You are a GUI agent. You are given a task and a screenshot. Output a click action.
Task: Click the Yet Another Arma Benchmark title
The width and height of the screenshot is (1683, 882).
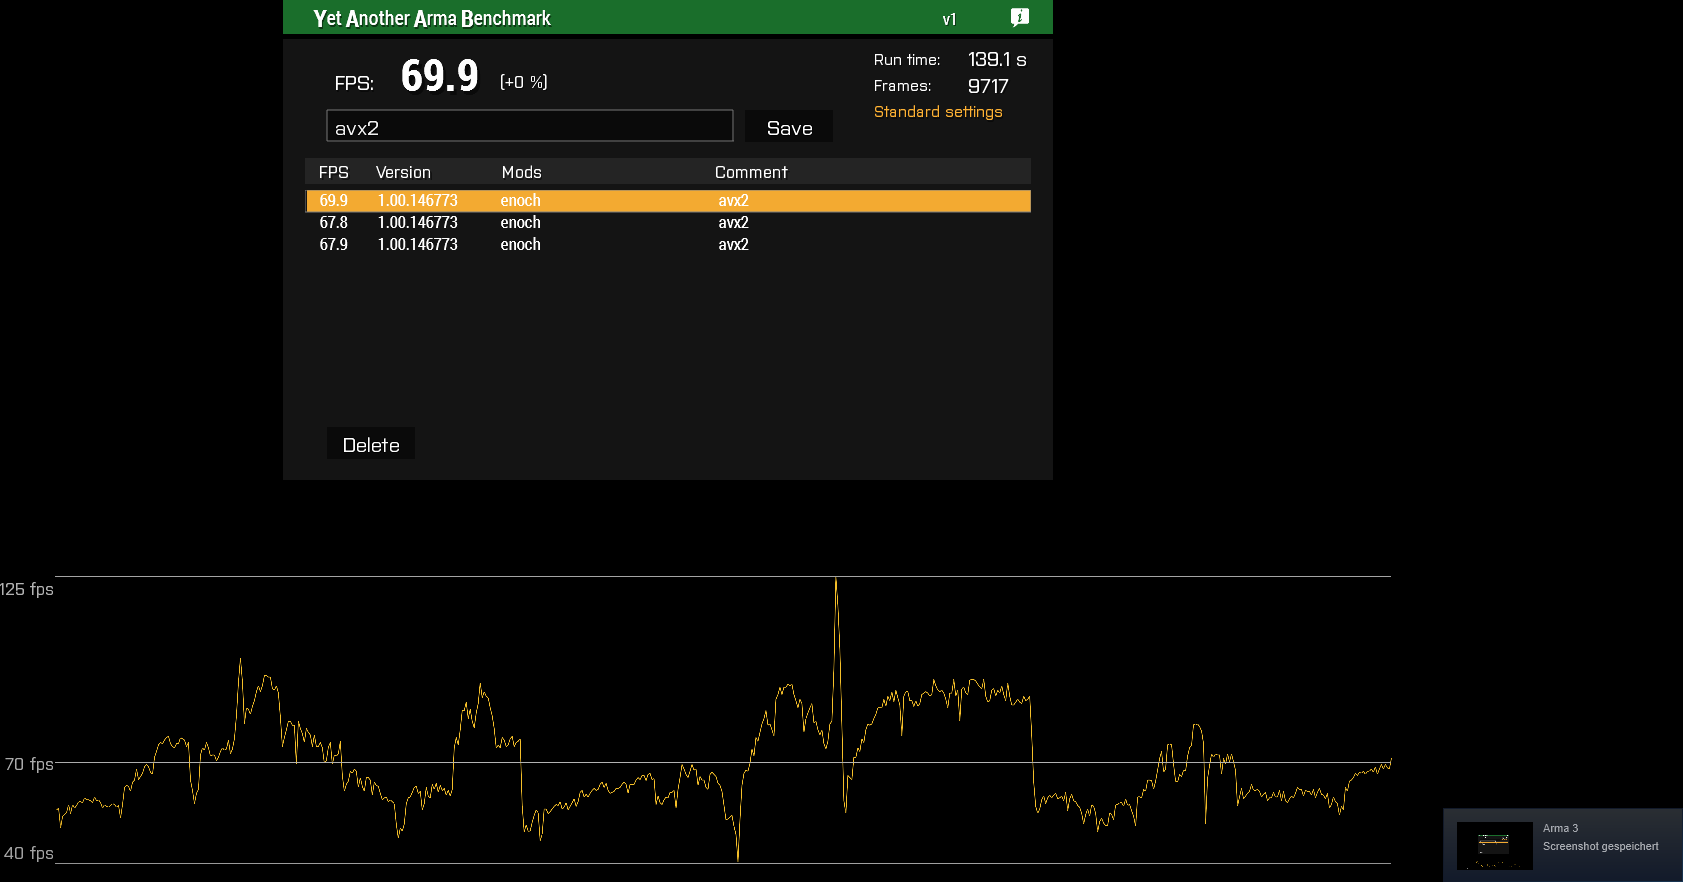(432, 18)
